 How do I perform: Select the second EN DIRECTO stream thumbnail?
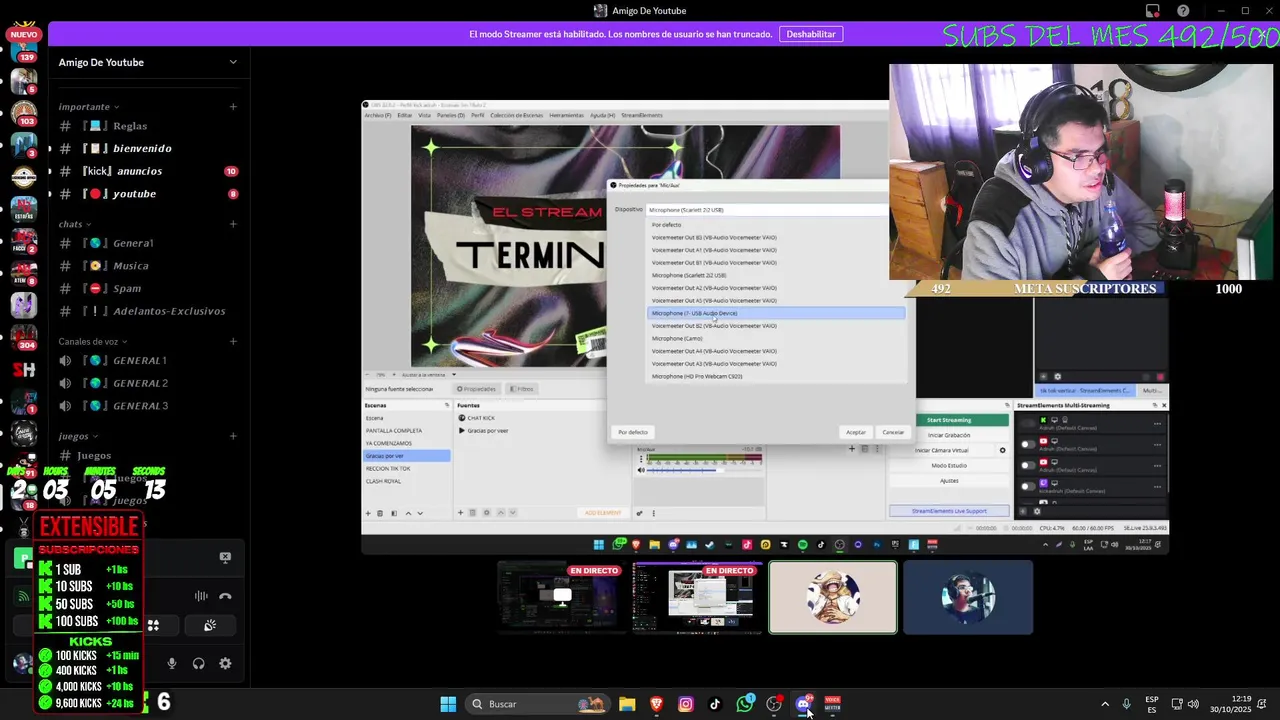(x=696, y=597)
